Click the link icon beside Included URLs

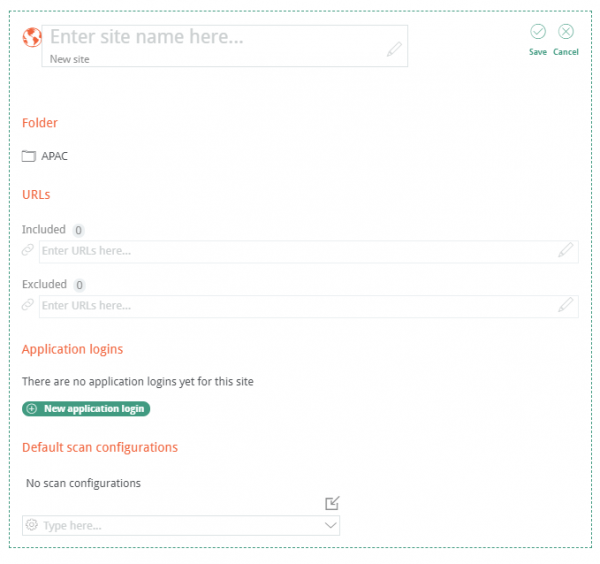(29, 251)
